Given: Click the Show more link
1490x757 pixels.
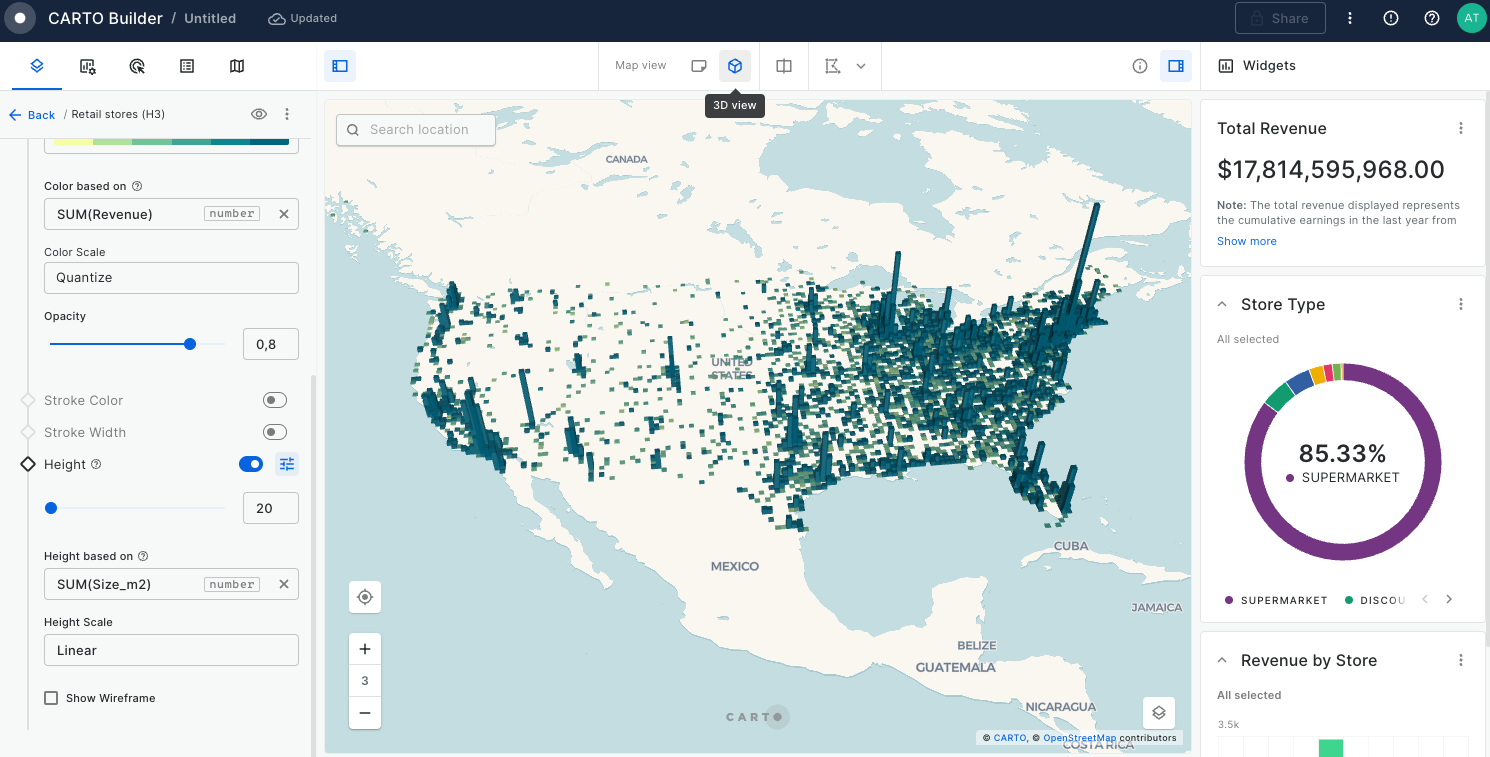Looking at the screenshot, I should (1246, 241).
